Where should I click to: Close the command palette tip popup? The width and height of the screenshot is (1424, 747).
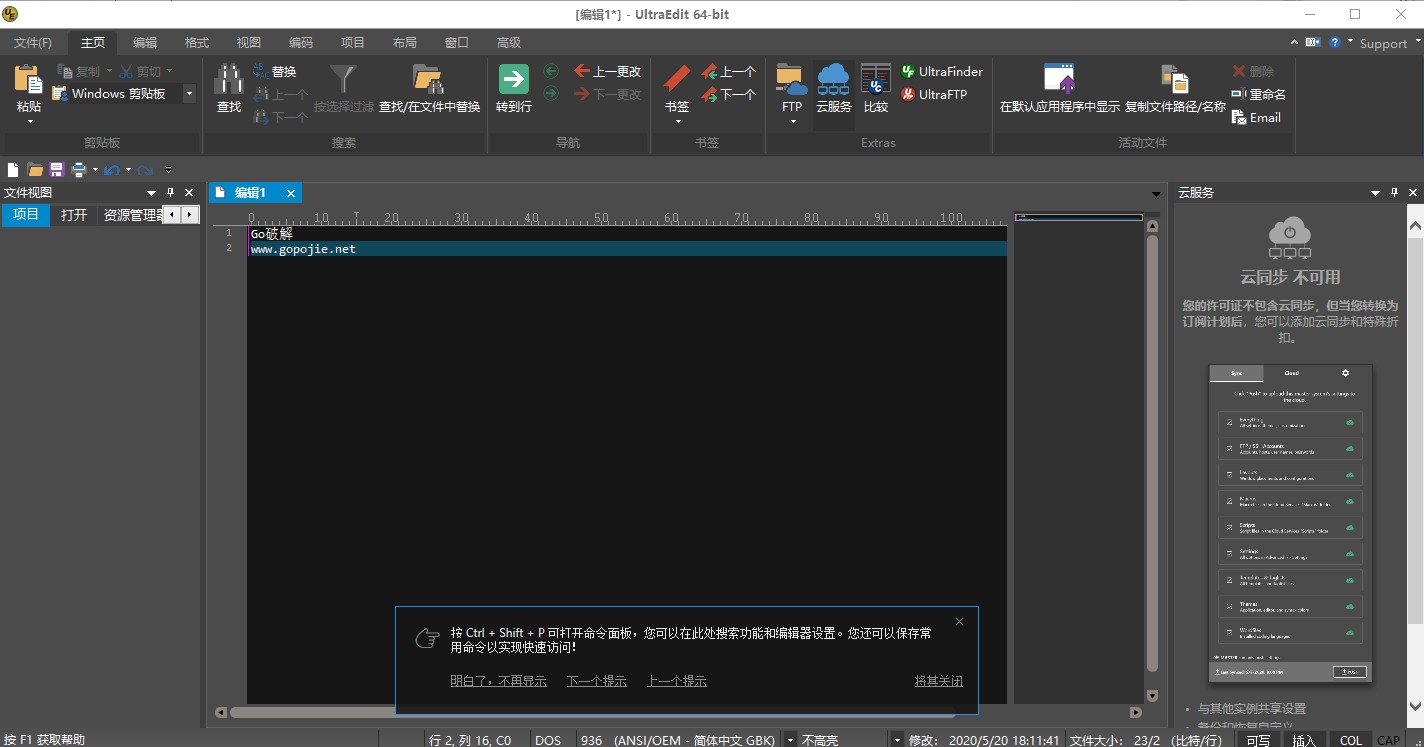pyautogui.click(x=960, y=622)
